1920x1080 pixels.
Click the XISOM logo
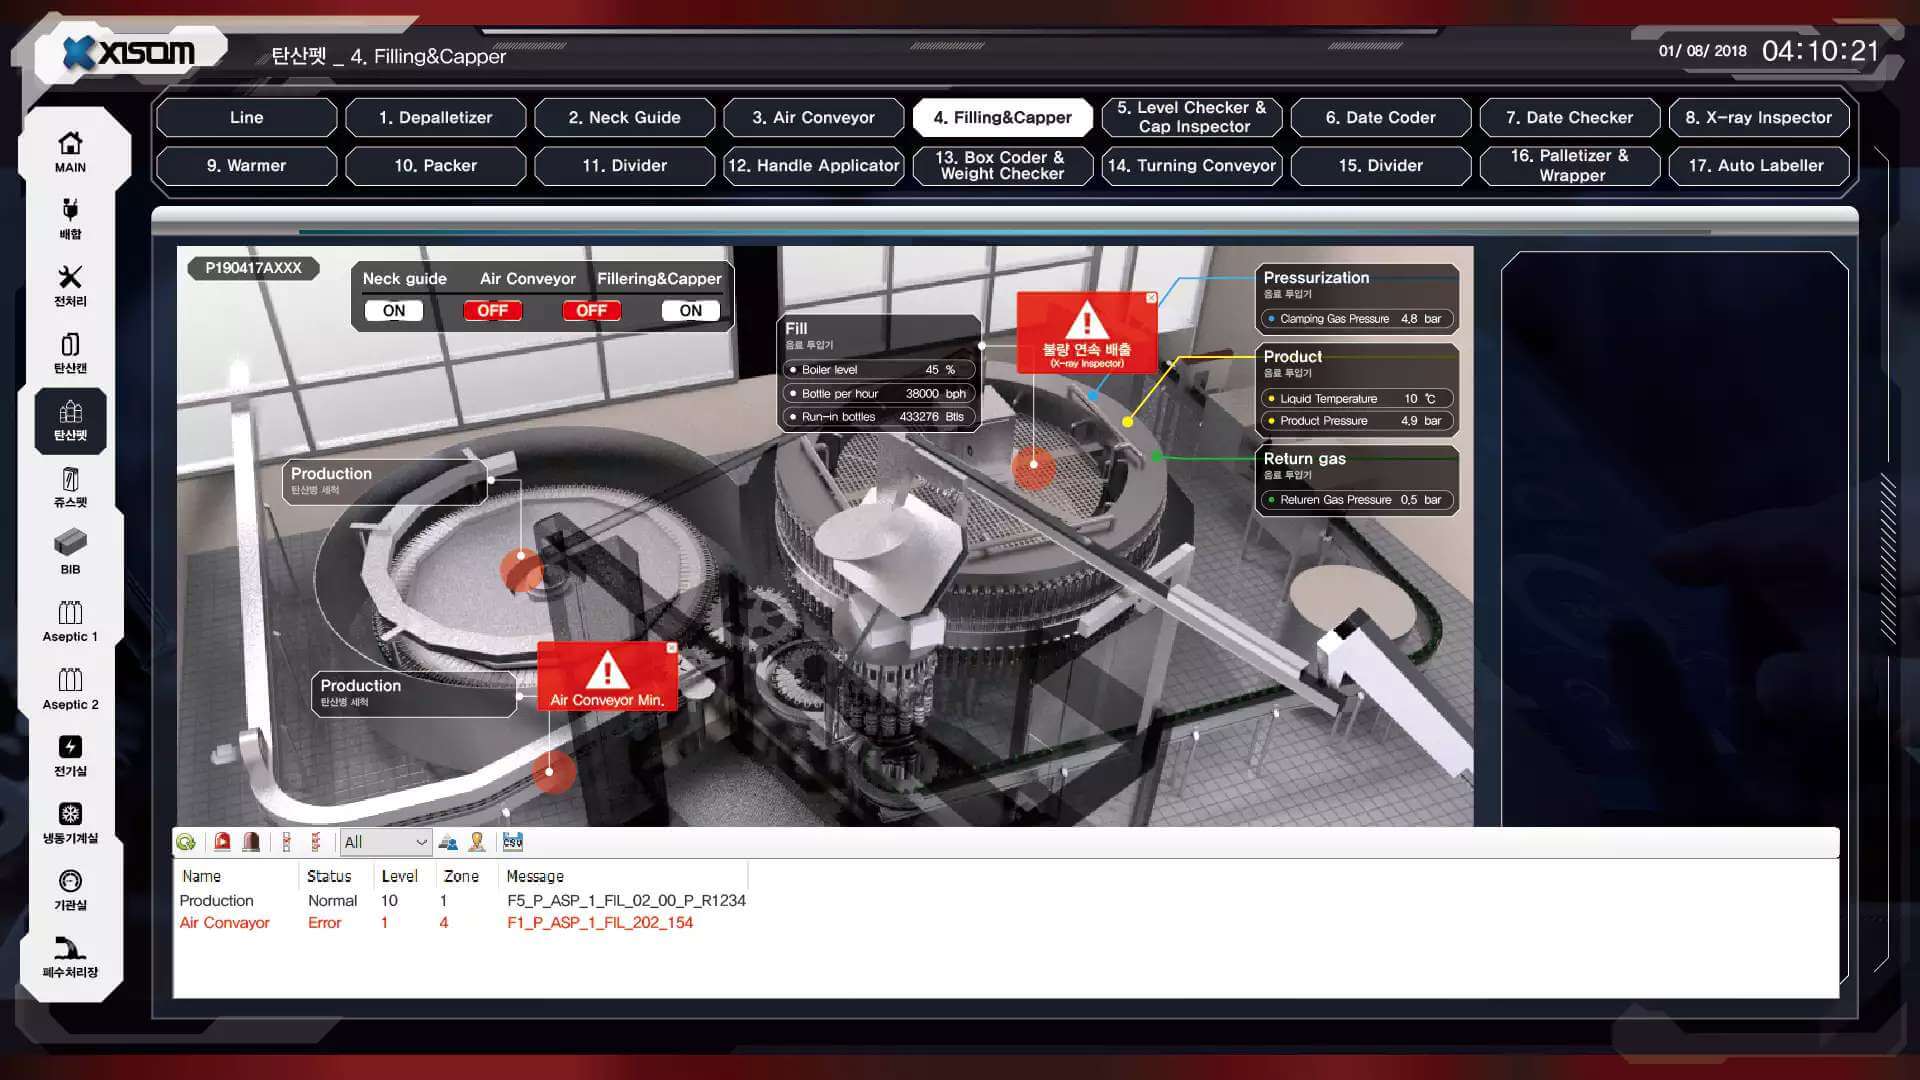[129, 52]
